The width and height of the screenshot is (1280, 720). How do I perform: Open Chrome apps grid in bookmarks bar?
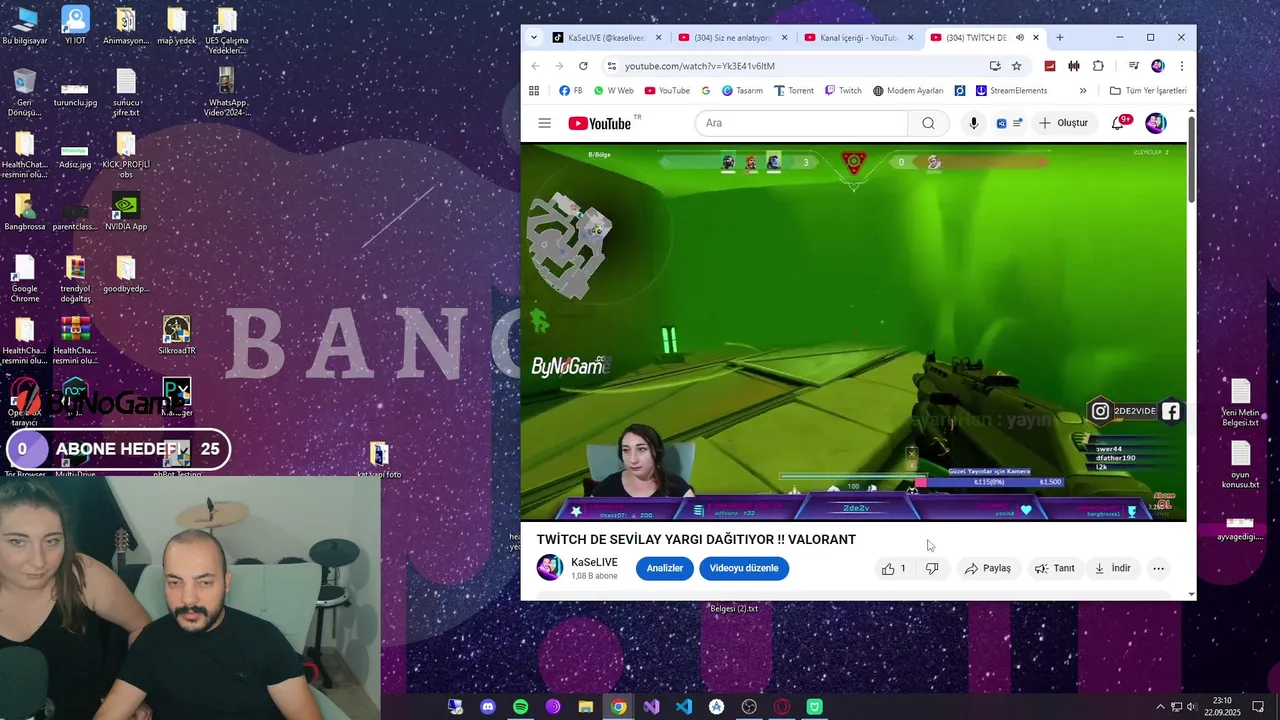click(534, 90)
